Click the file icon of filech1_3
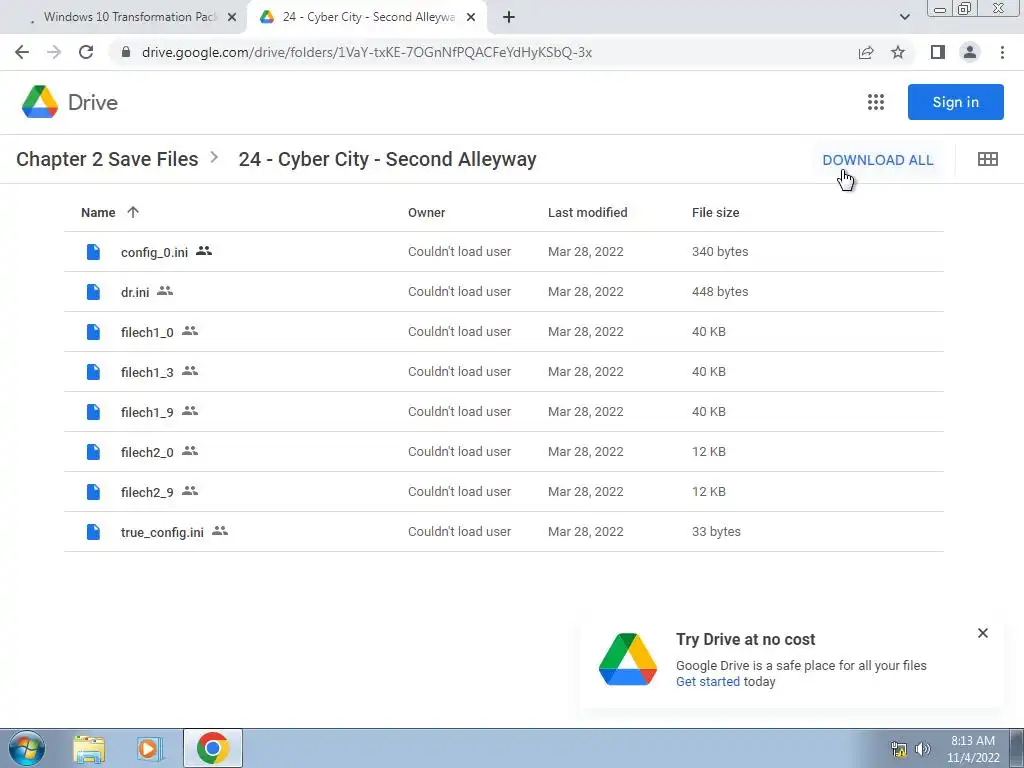This screenshot has width=1024, height=768. [93, 372]
